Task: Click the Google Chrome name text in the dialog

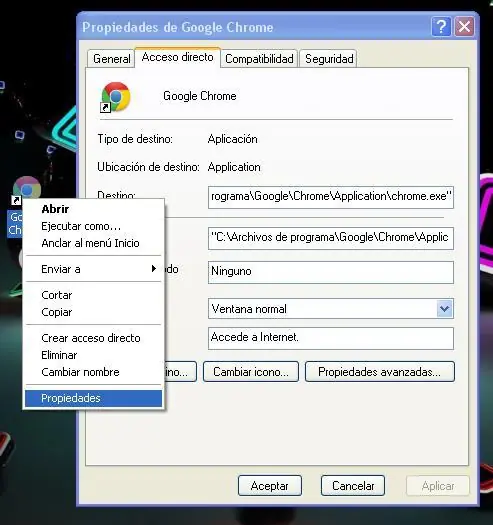Action: 200,96
